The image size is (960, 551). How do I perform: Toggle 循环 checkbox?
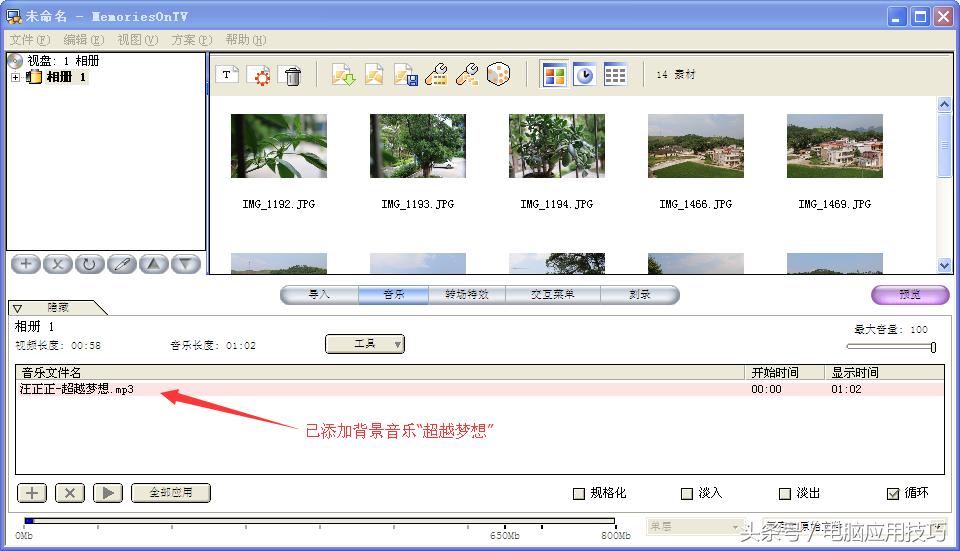click(x=893, y=493)
